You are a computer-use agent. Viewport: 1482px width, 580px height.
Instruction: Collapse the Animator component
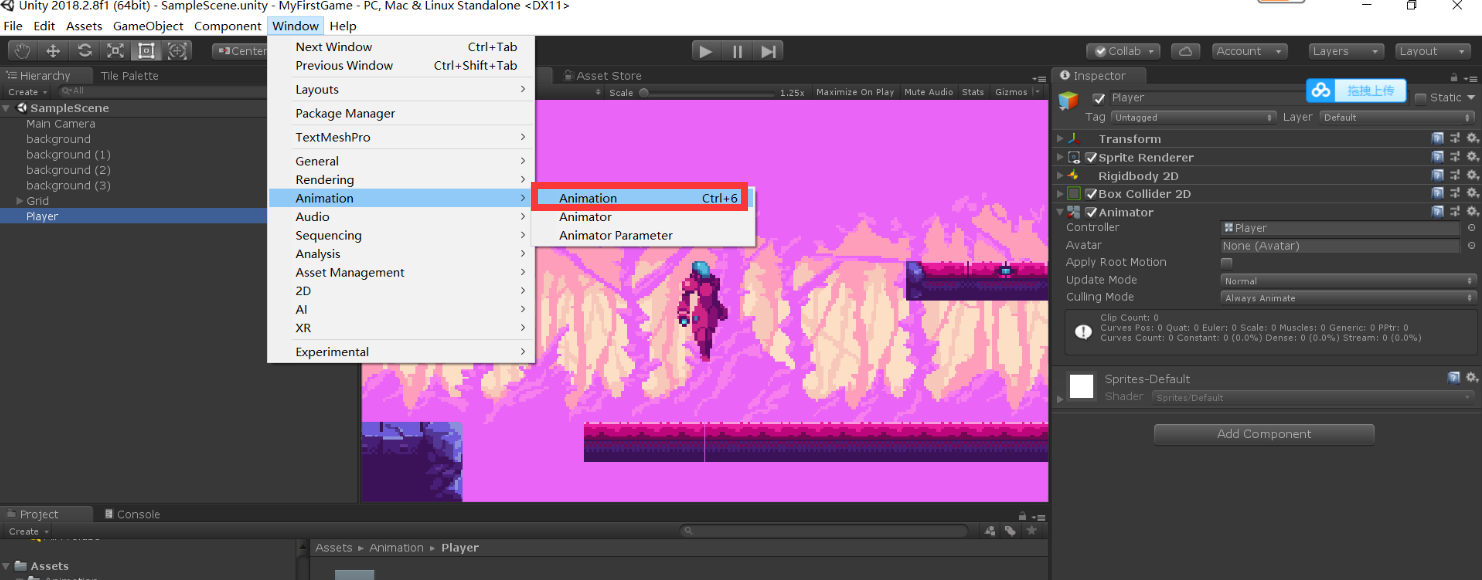tap(1059, 212)
